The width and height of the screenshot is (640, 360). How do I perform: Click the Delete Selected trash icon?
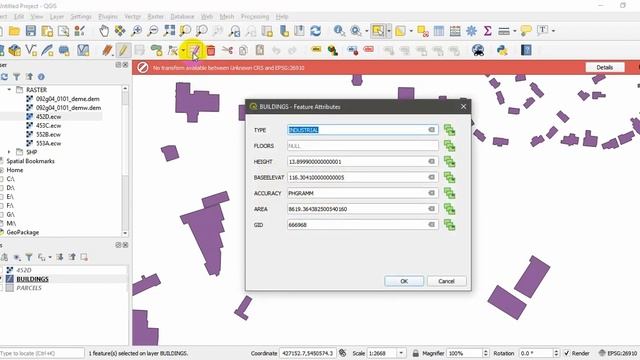[211, 50]
